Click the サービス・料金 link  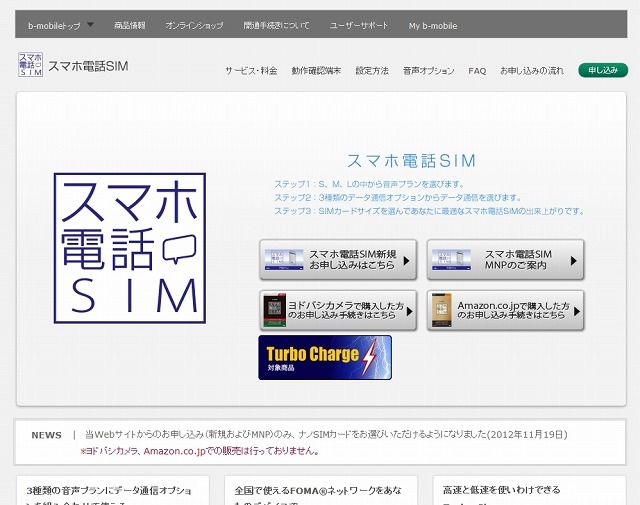click(251, 71)
